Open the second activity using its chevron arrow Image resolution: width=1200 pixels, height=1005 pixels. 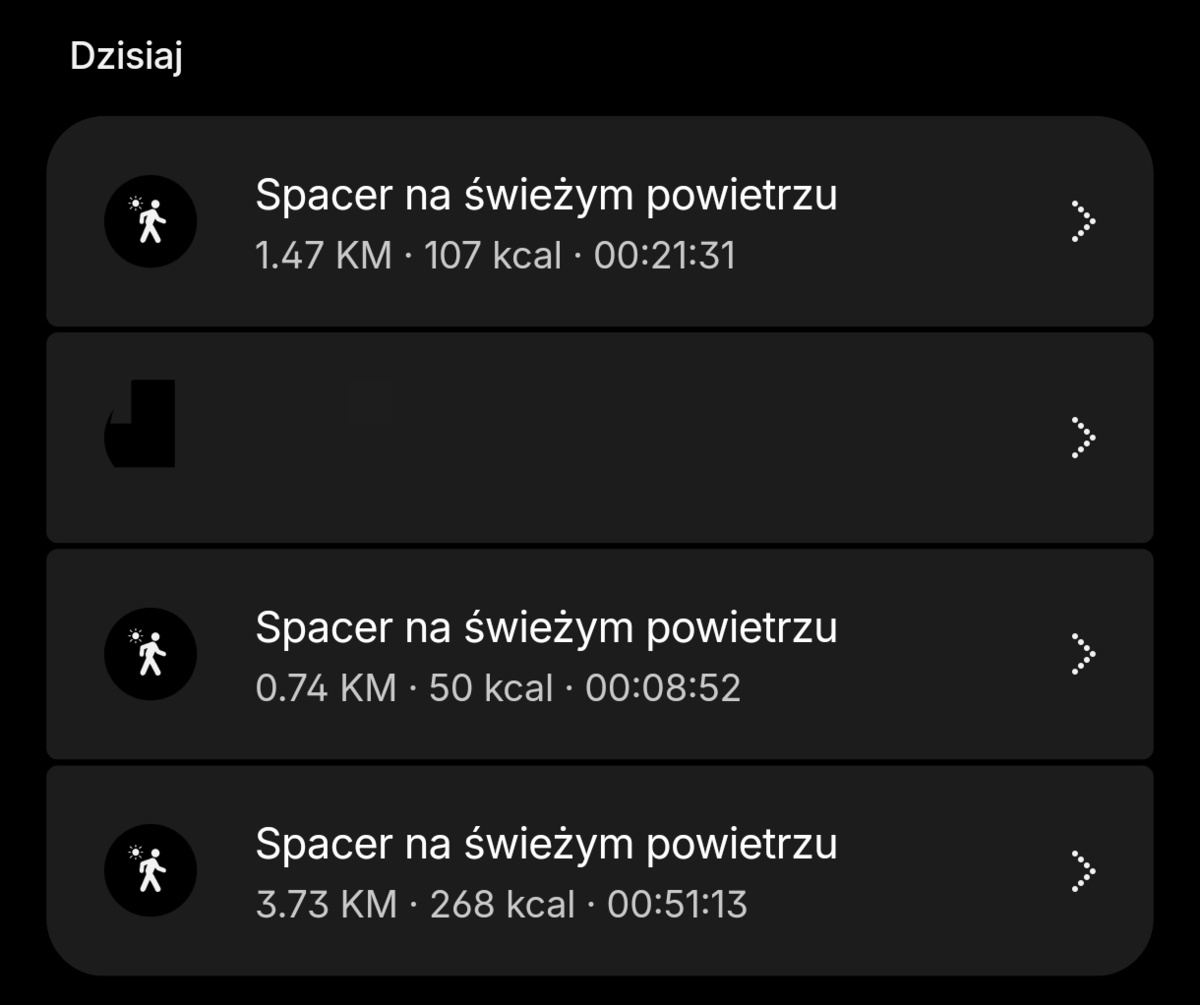1082,437
